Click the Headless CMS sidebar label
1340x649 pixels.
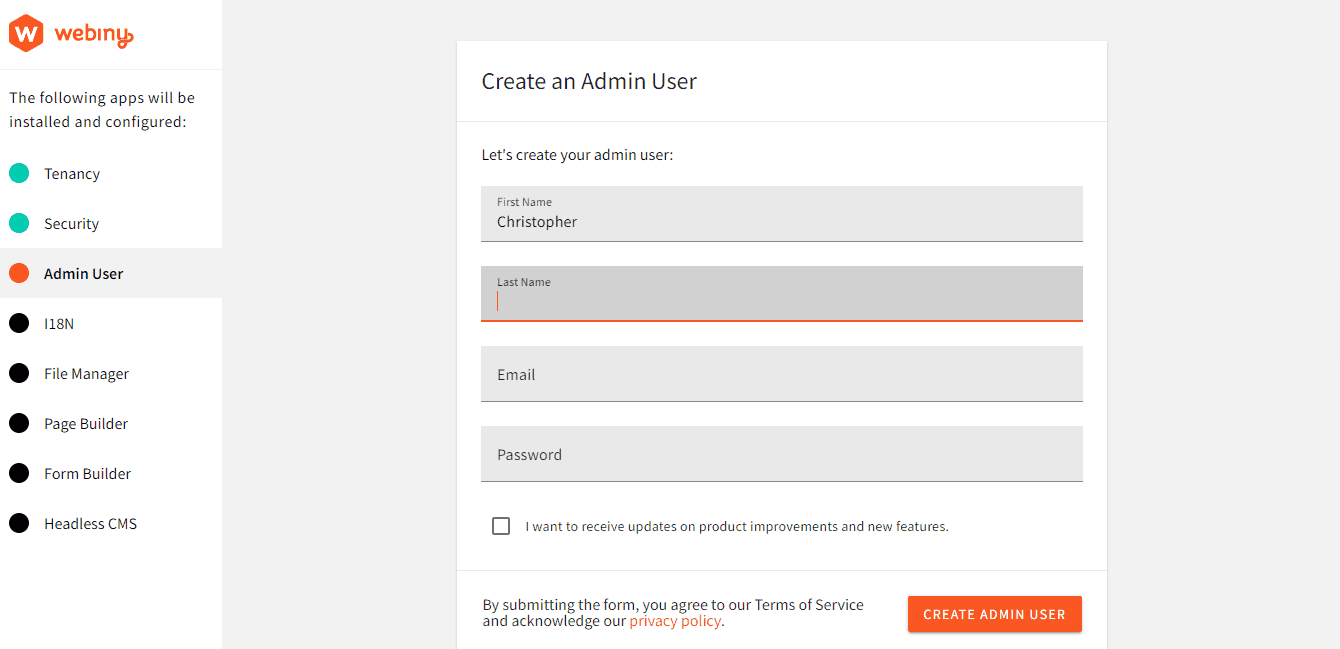(90, 523)
